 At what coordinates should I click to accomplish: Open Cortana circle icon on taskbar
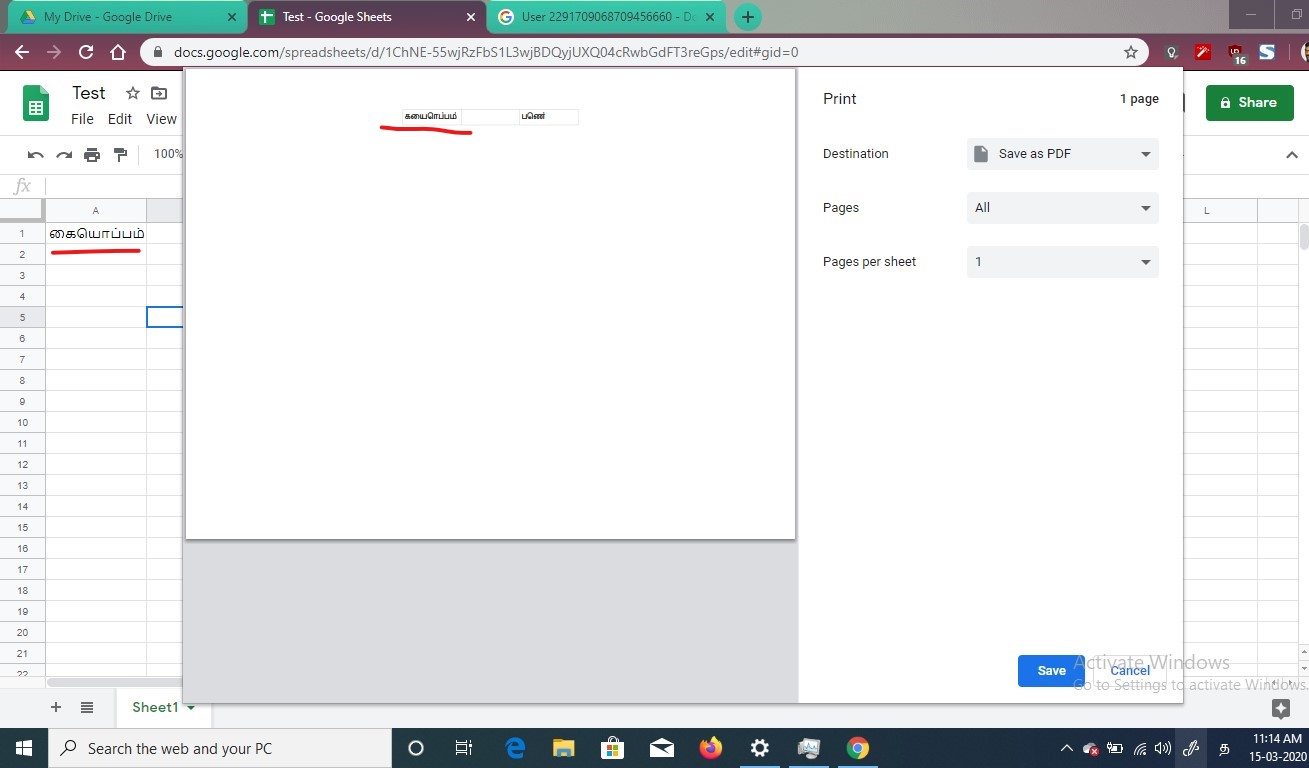click(416, 748)
